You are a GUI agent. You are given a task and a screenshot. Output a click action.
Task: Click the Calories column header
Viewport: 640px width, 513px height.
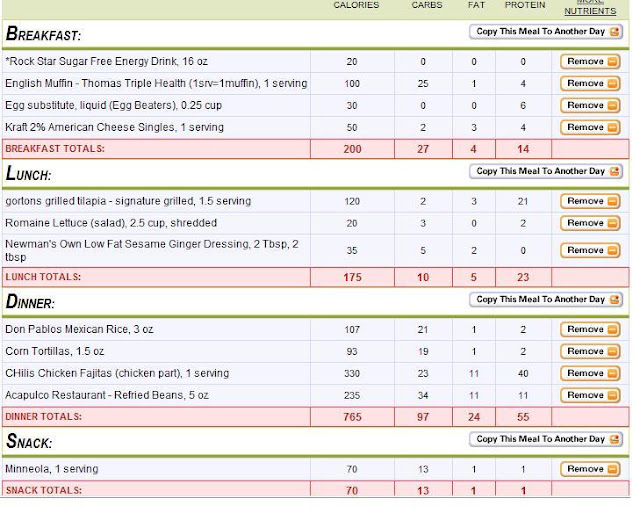pos(356,5)
